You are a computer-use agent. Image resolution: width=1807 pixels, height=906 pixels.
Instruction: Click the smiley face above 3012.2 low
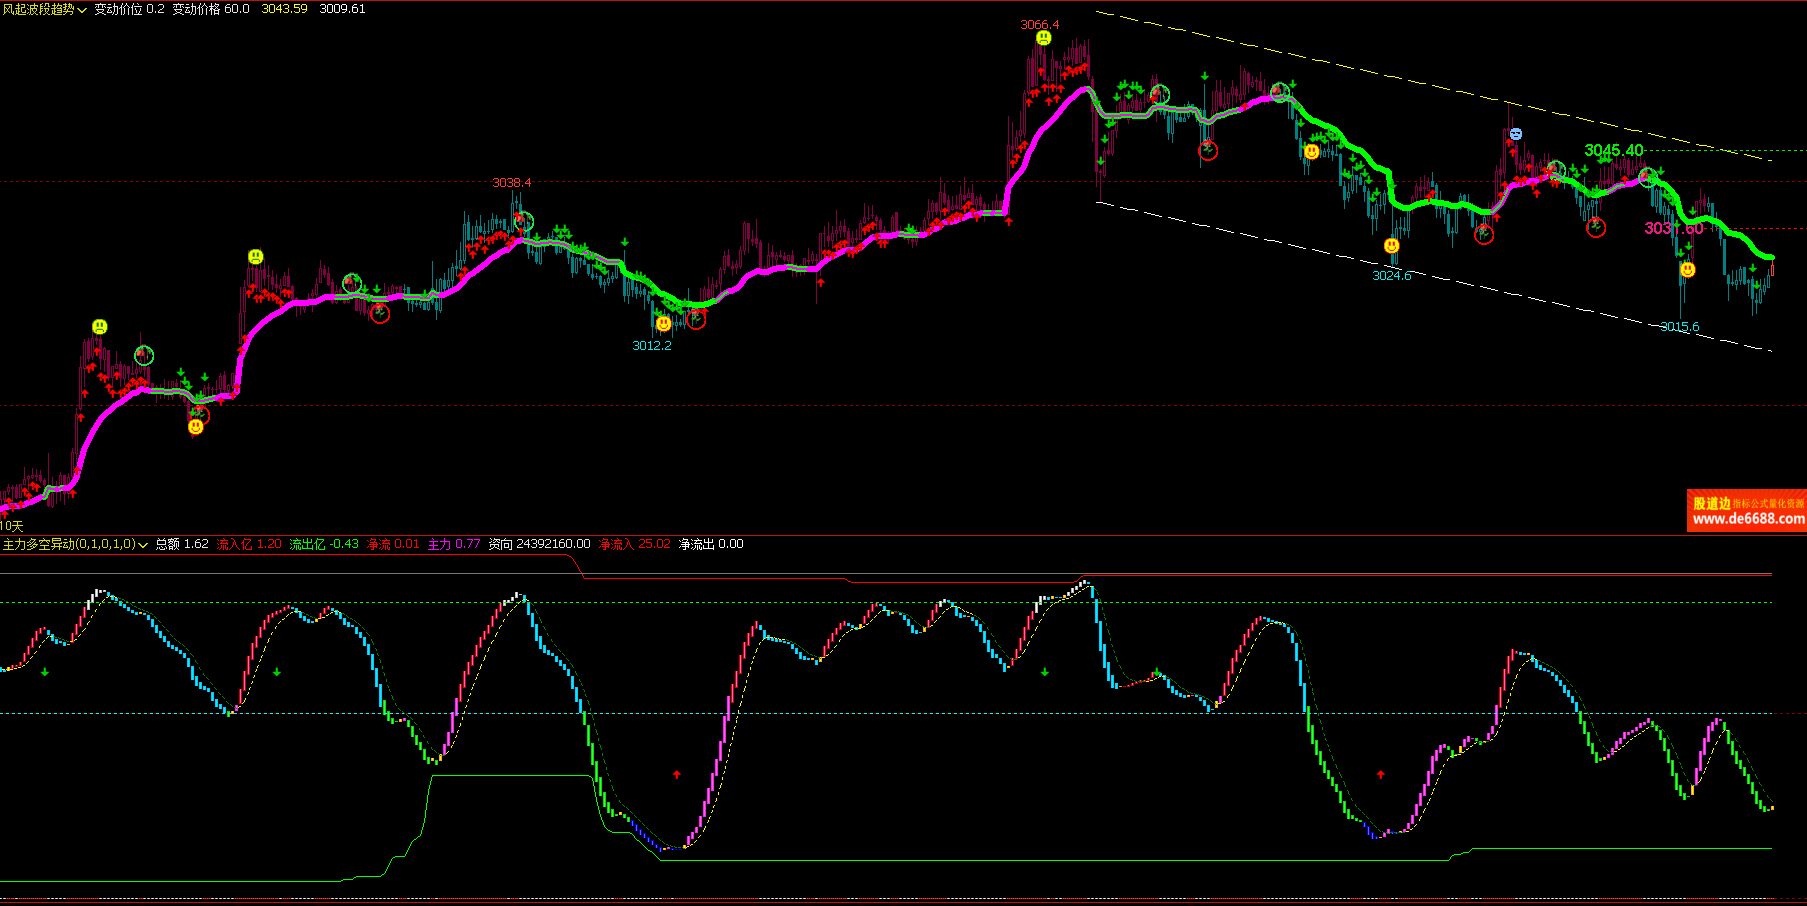663,324
